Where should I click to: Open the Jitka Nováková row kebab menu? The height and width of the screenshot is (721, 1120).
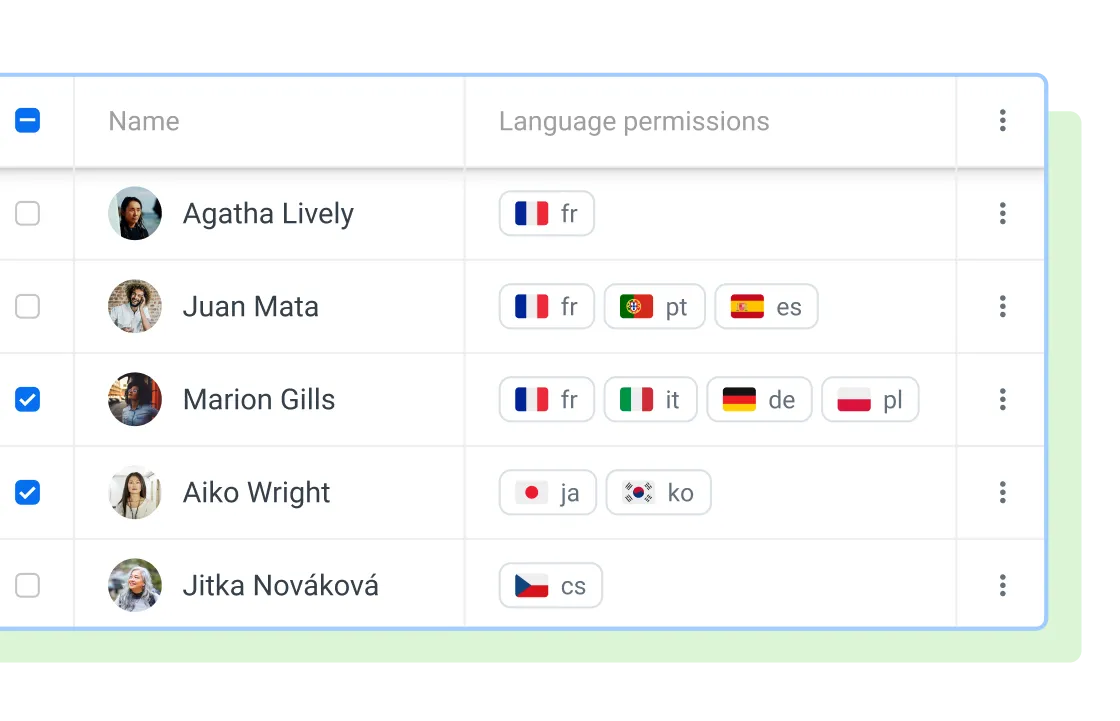[x=1002, y=586]
